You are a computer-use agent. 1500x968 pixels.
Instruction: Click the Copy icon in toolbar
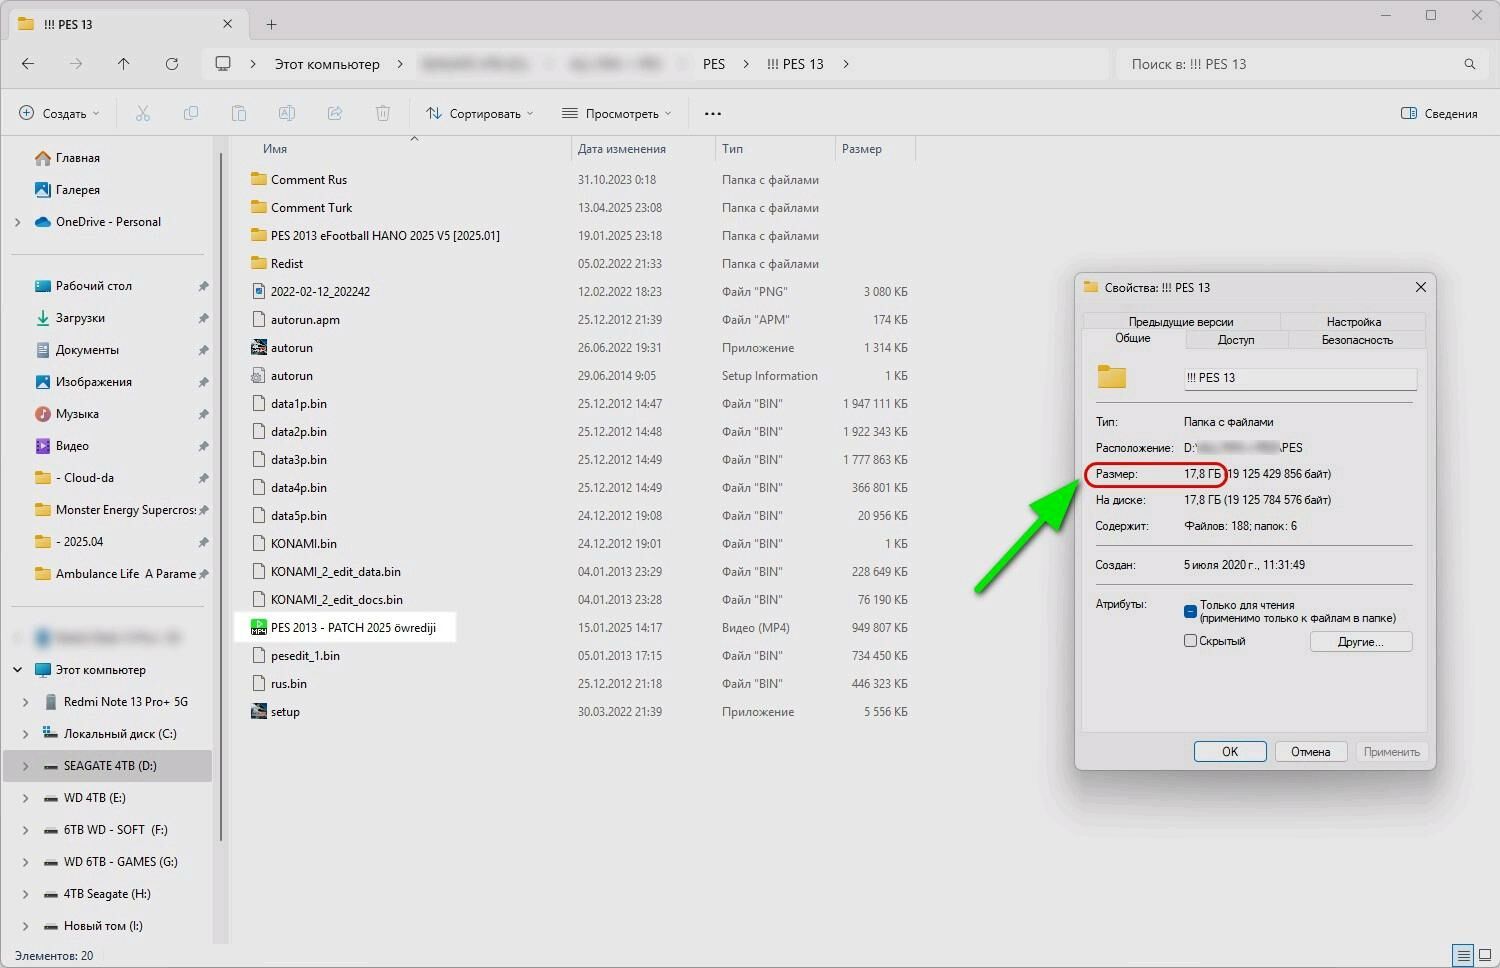(191, 114)
